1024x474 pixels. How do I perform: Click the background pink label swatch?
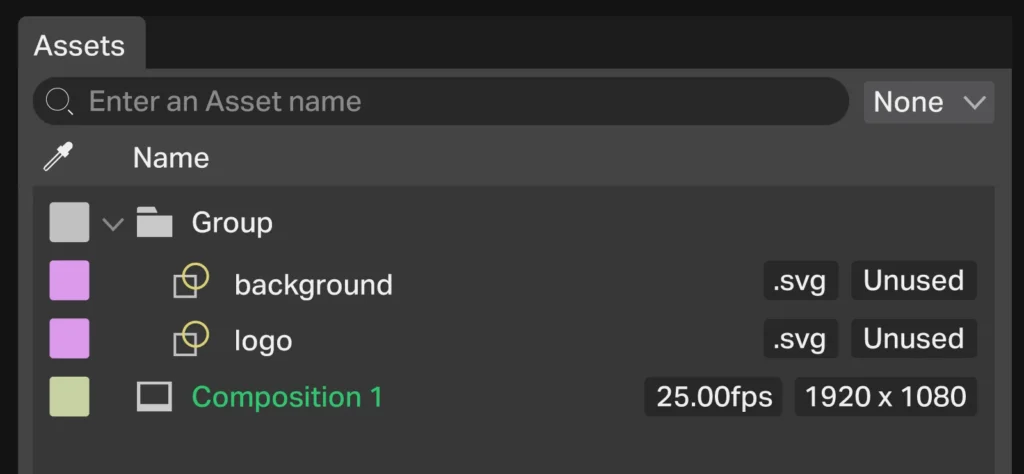click(x=69, y=281)
